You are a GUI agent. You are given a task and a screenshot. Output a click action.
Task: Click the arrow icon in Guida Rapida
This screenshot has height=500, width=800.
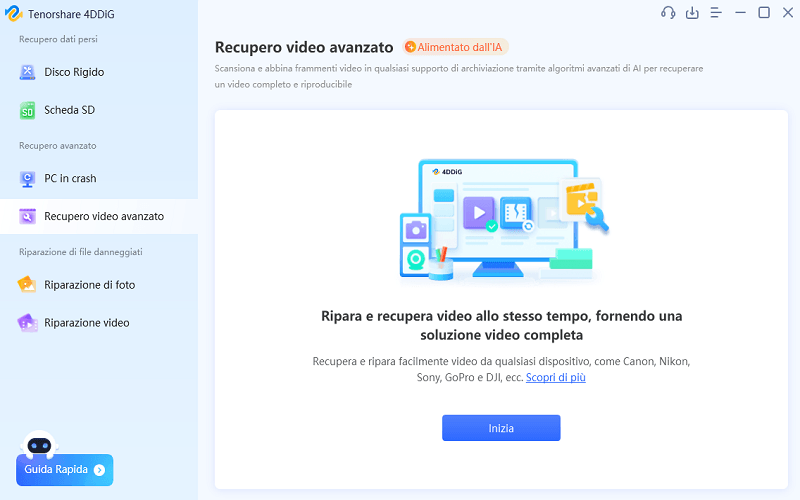click(99, 470)
